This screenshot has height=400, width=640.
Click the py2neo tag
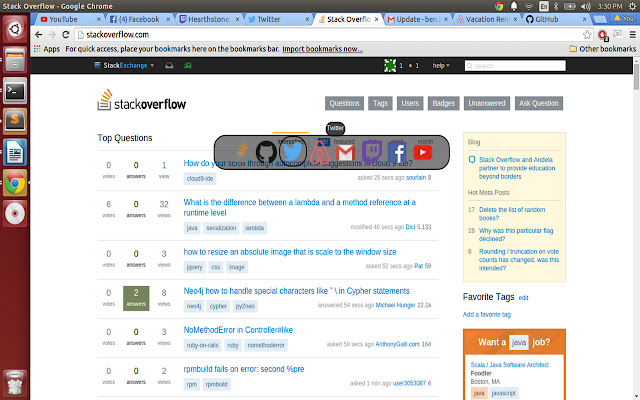245,306
